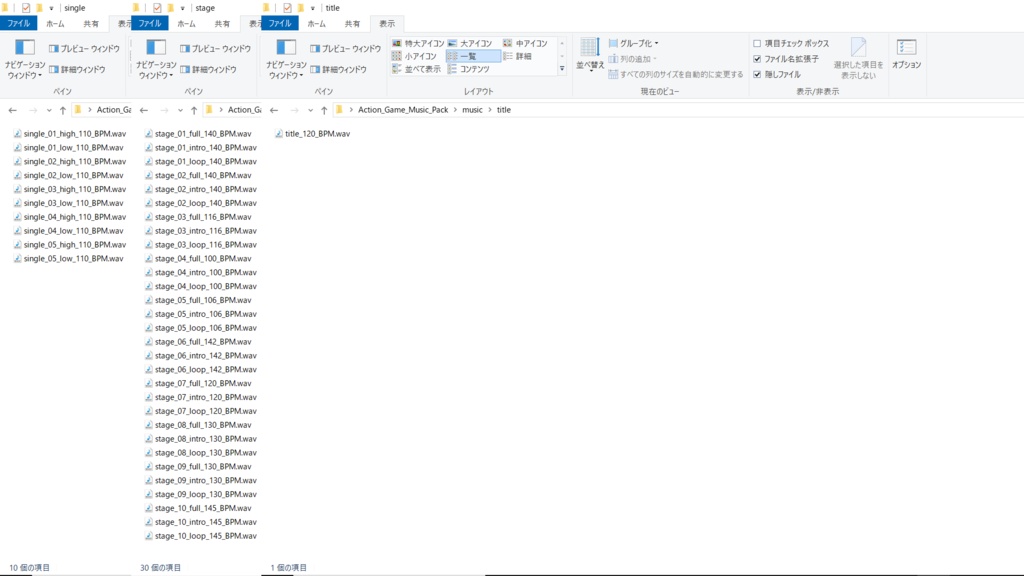Open View (表示) tab in title window

coord(387,24)
